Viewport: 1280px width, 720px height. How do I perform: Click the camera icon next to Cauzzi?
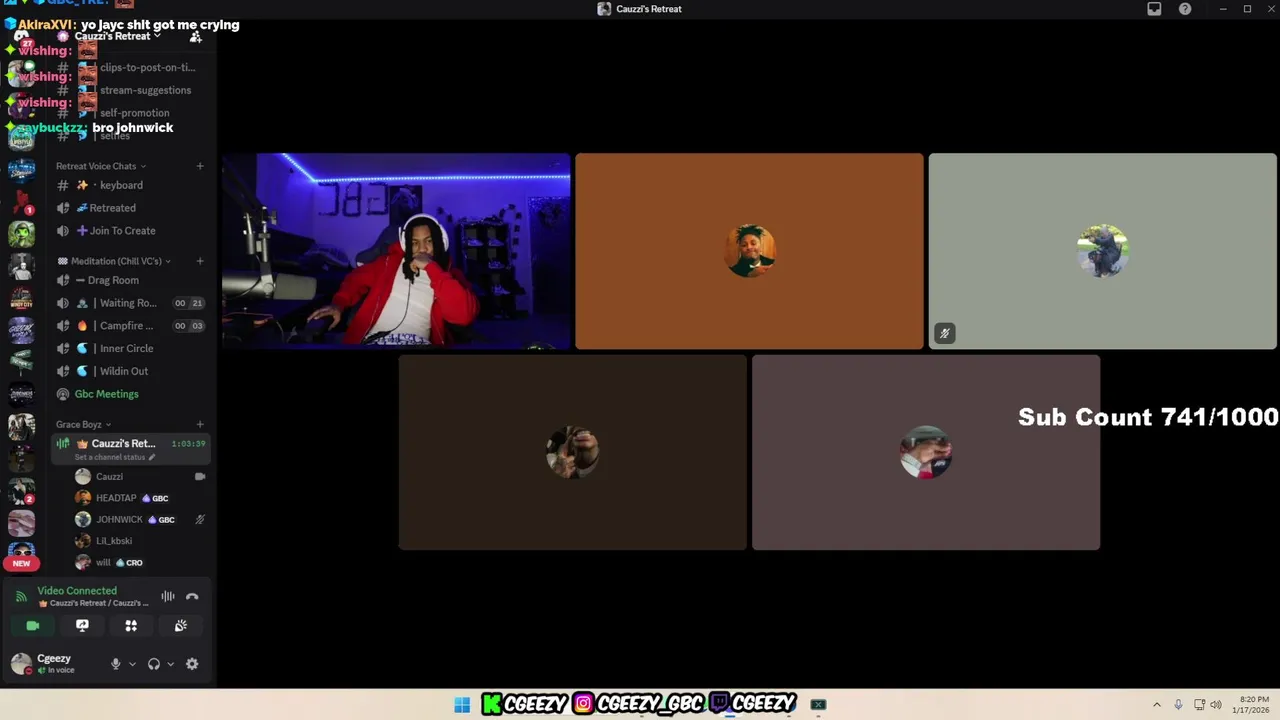pyautogui.click(x=200, y=477)
